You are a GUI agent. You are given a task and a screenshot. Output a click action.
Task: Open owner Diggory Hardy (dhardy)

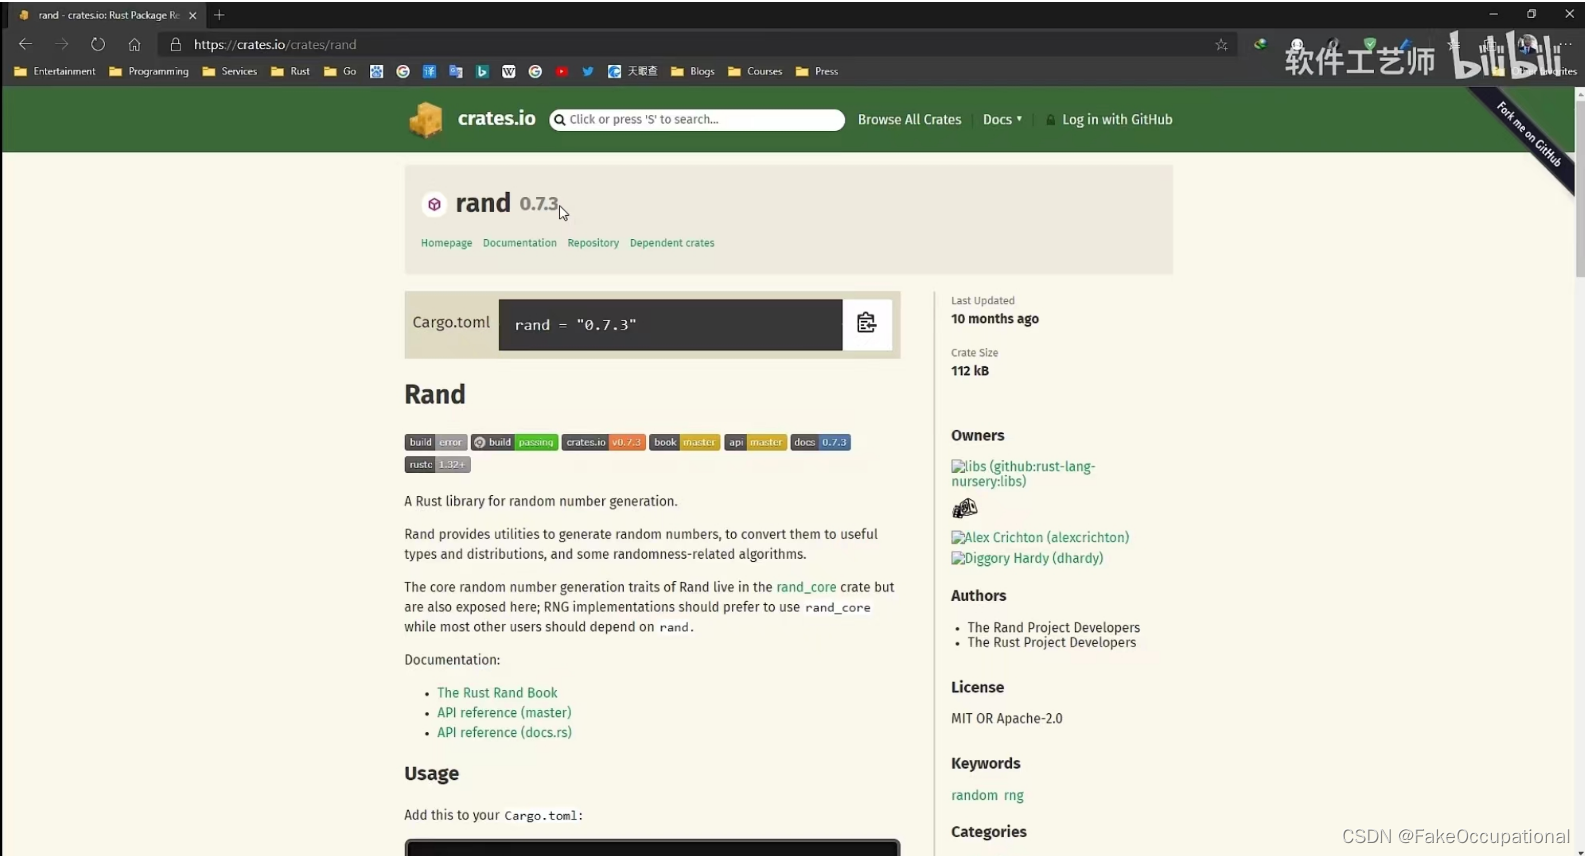coord(1027,558)
